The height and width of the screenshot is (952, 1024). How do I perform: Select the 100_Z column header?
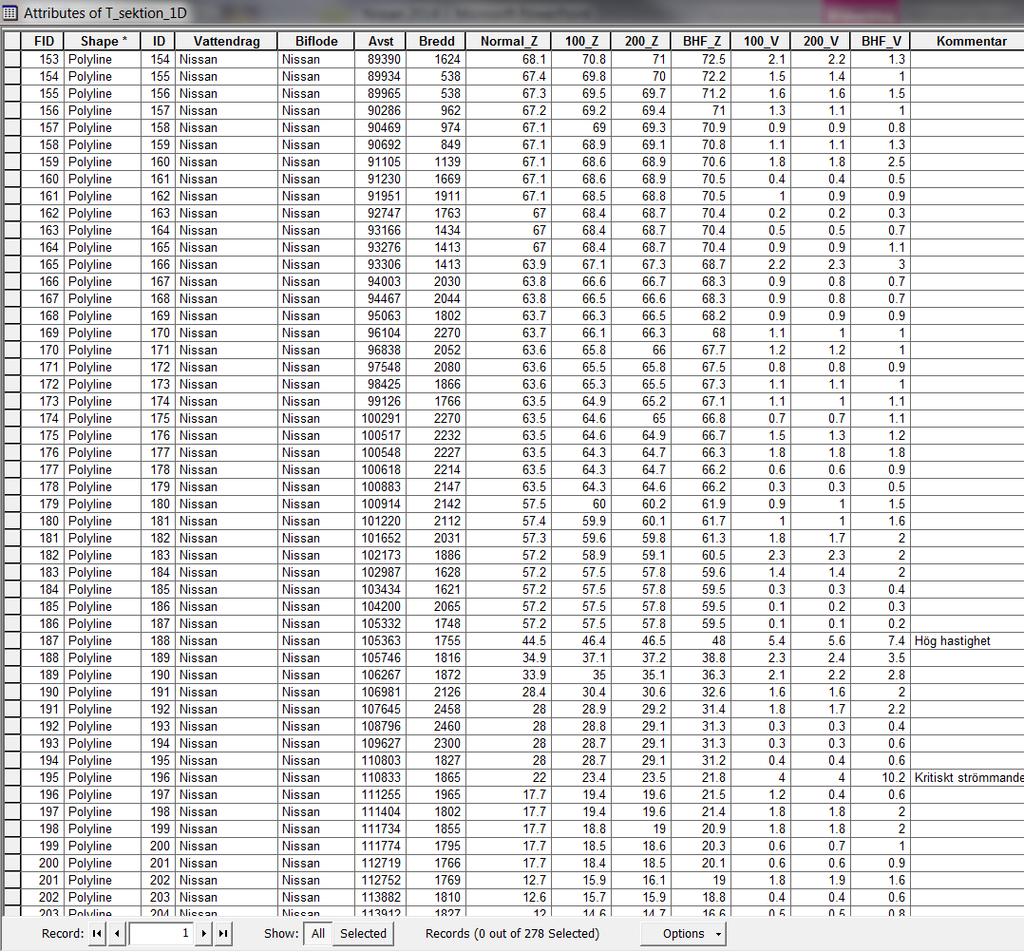(x=581, y=41)
